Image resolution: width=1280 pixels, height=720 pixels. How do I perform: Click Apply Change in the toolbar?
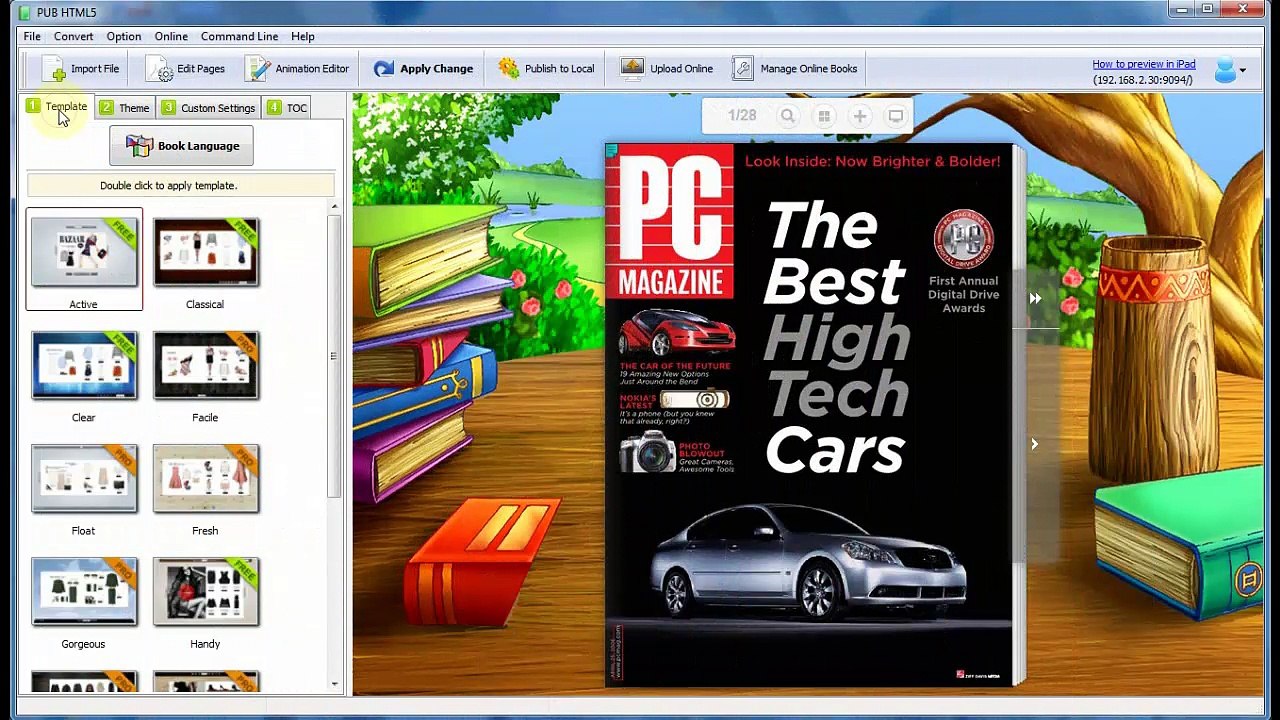(423, 69)
